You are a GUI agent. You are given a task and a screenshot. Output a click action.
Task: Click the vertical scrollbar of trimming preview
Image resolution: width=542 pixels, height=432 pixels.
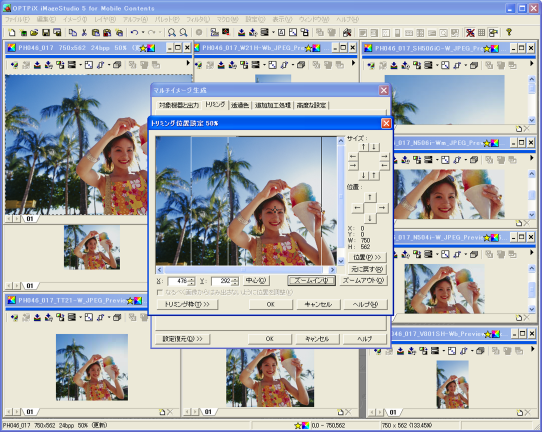341,201
